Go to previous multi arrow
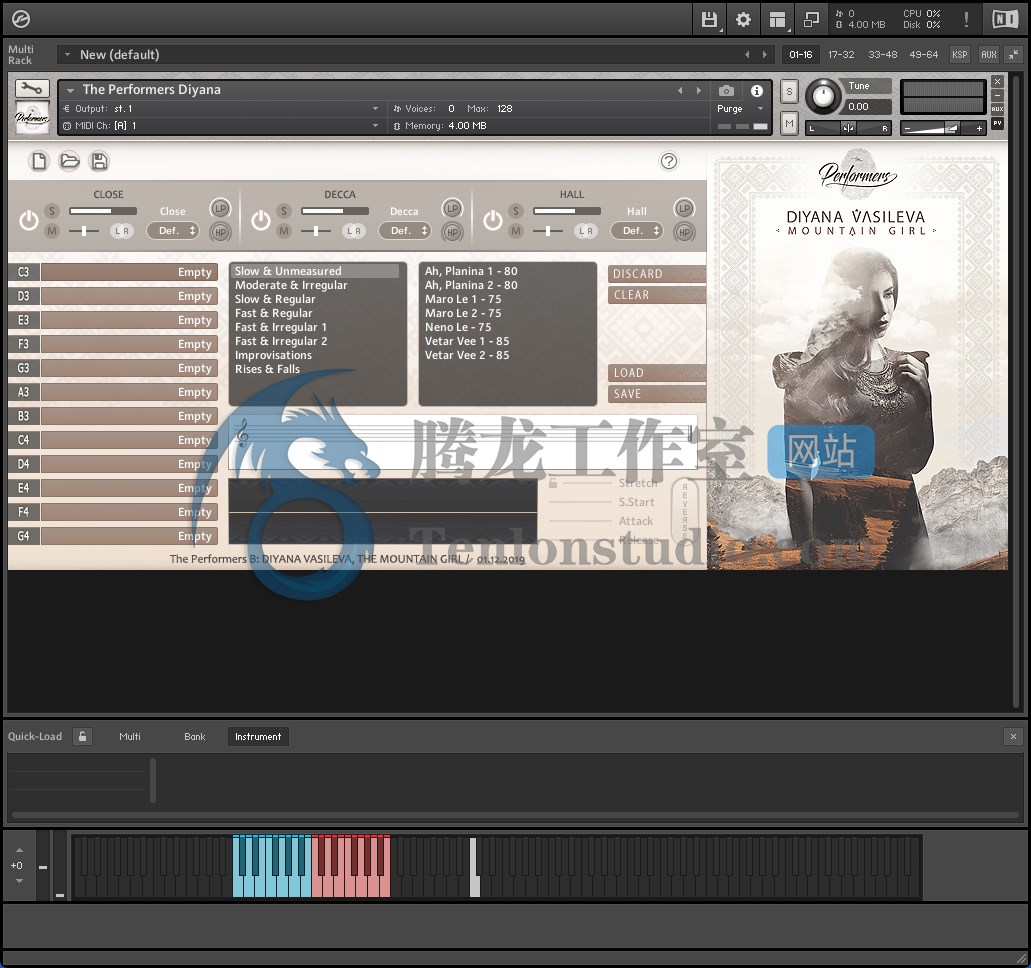This screenshot has height=968, width=1031. 747,55
